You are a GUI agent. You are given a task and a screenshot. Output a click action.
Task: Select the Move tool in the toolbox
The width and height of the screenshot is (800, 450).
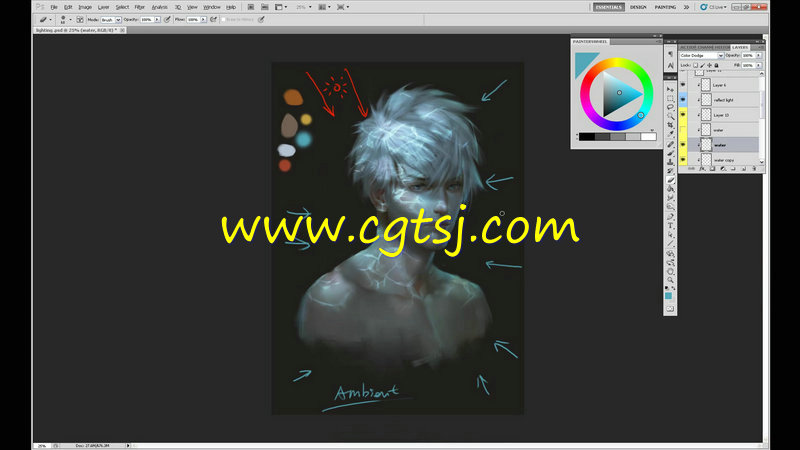[670, 89]
